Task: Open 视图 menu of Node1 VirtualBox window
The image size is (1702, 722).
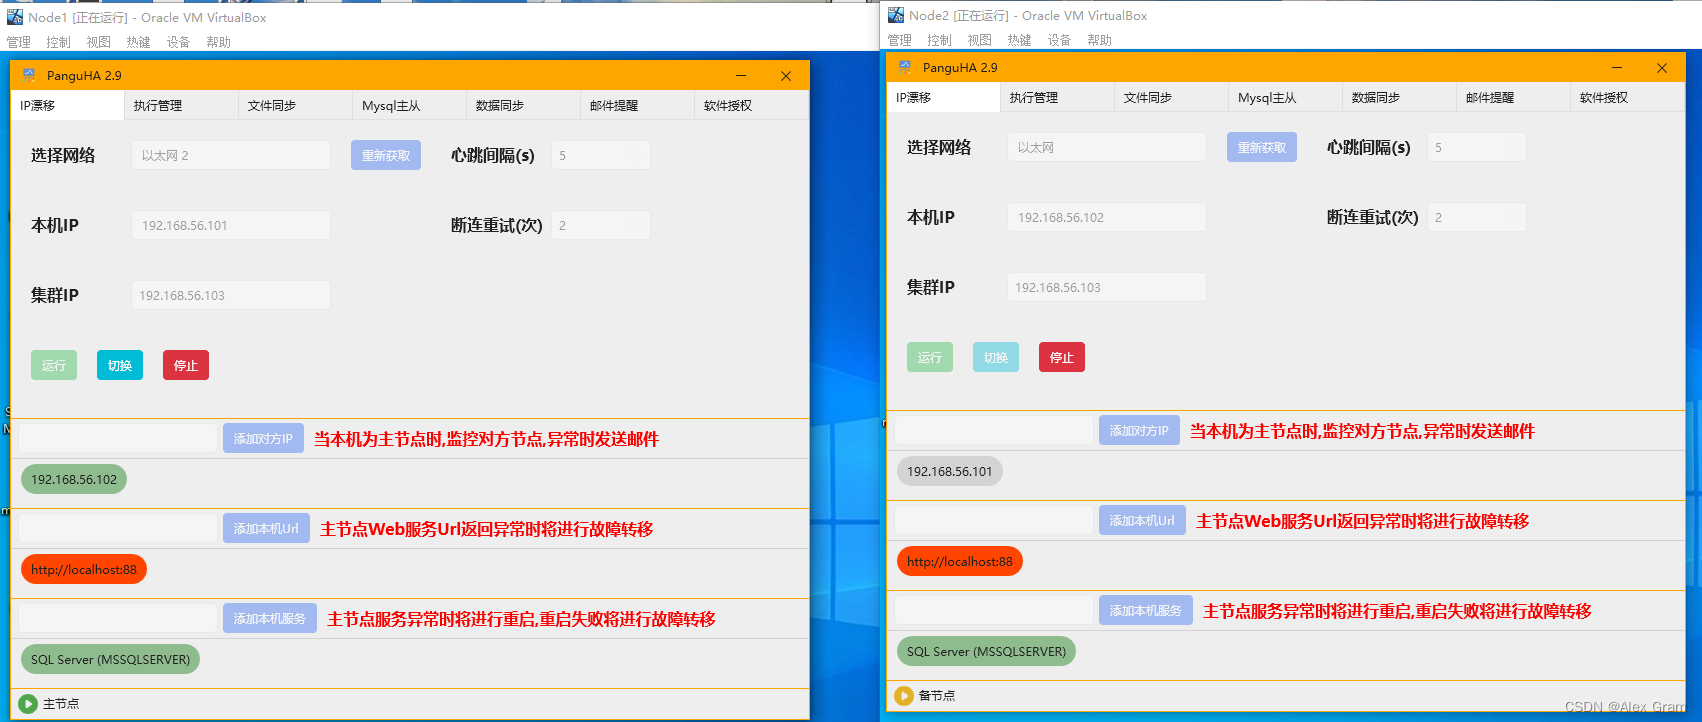Action: tap(99, 42)
